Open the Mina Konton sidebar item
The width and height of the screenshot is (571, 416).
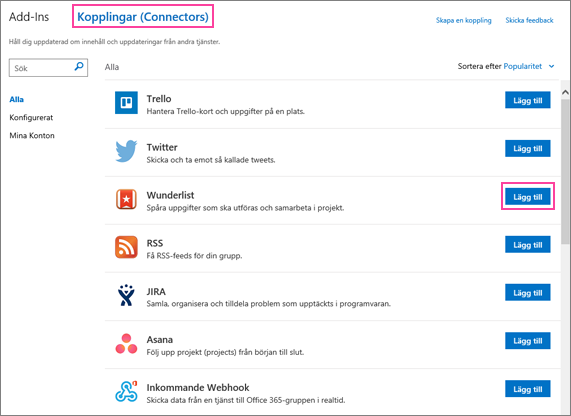click(x=32, y=136)
